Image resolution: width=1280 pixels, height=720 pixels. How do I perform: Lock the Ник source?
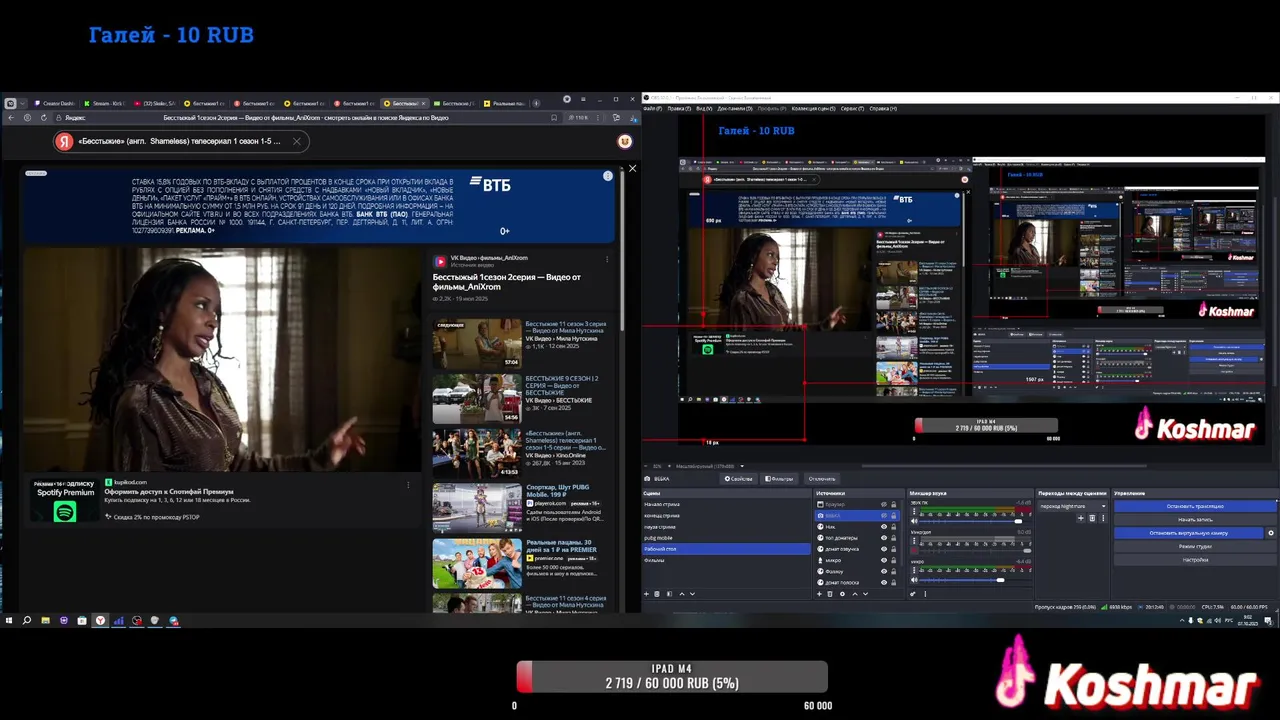(894, 527)
